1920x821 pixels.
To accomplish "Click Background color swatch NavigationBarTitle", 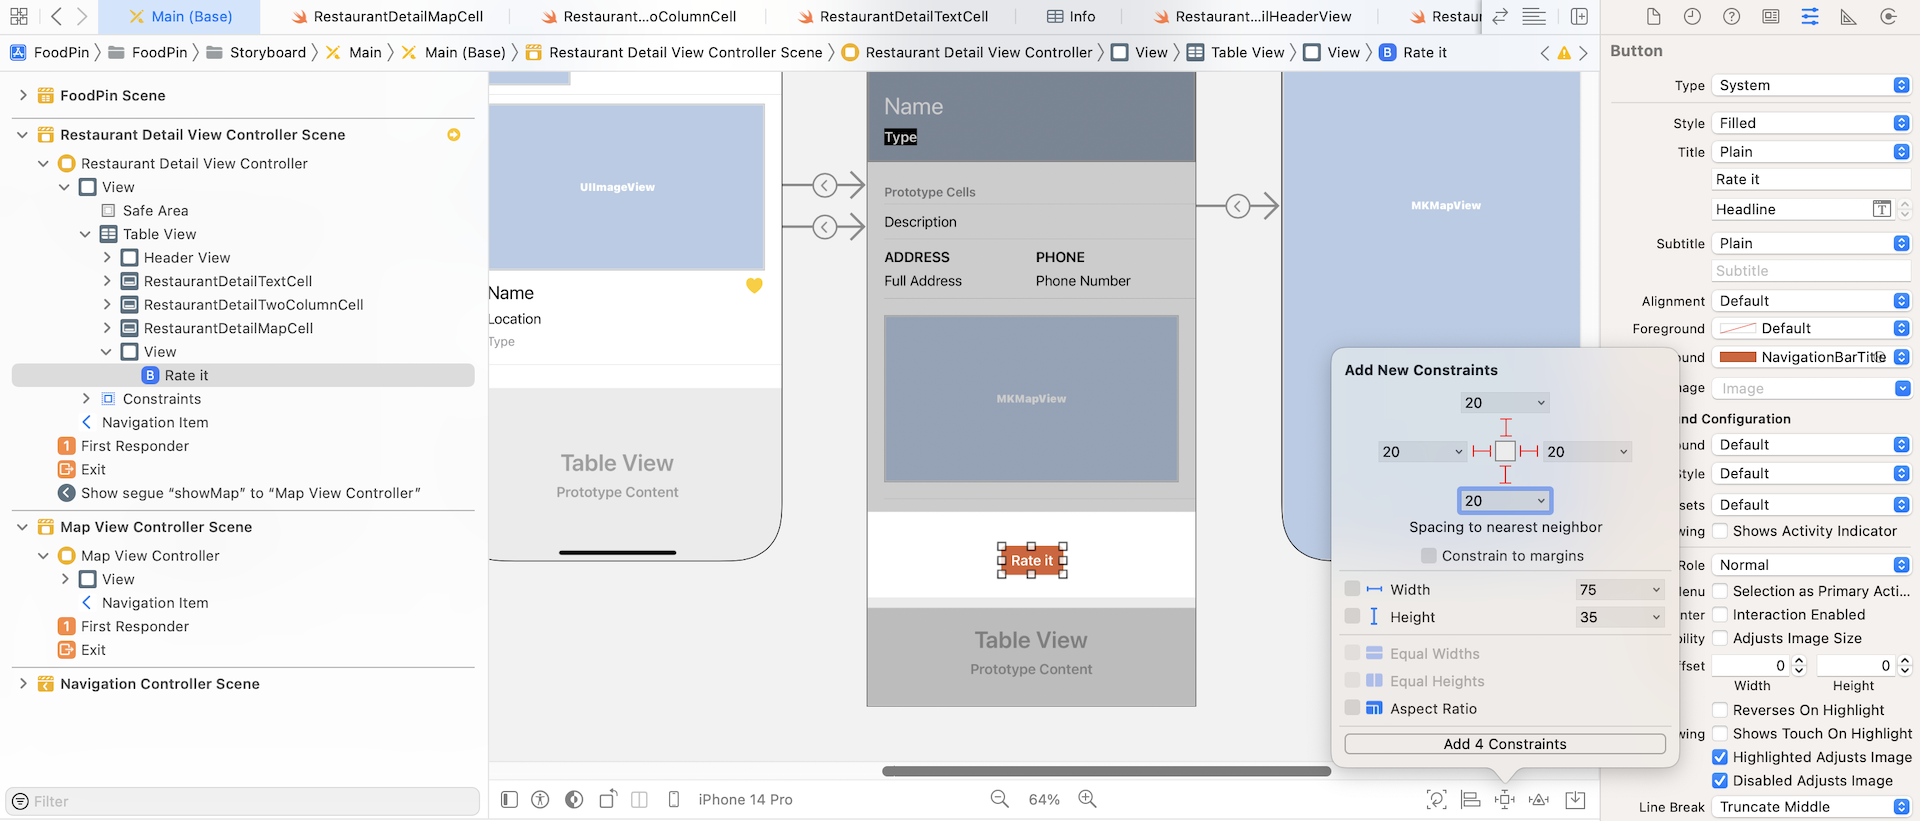I will click(1738, 357).
